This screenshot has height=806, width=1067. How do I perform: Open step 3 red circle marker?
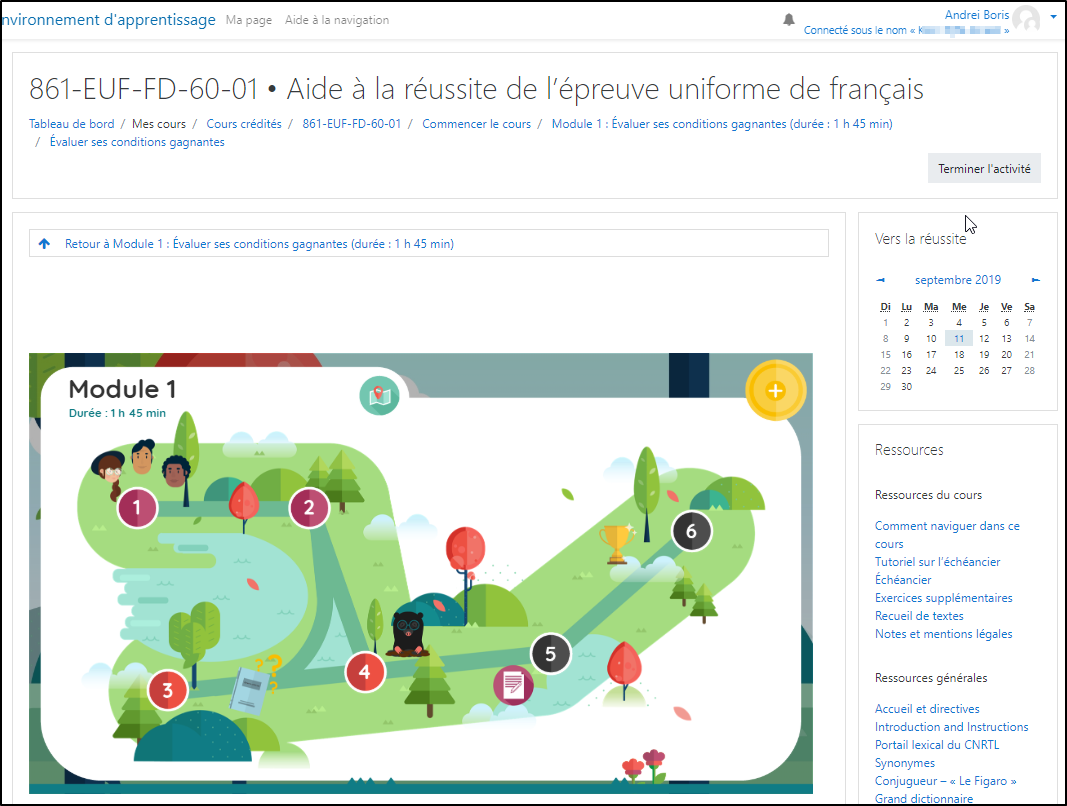pyautogui.click(x=167, y=689)
